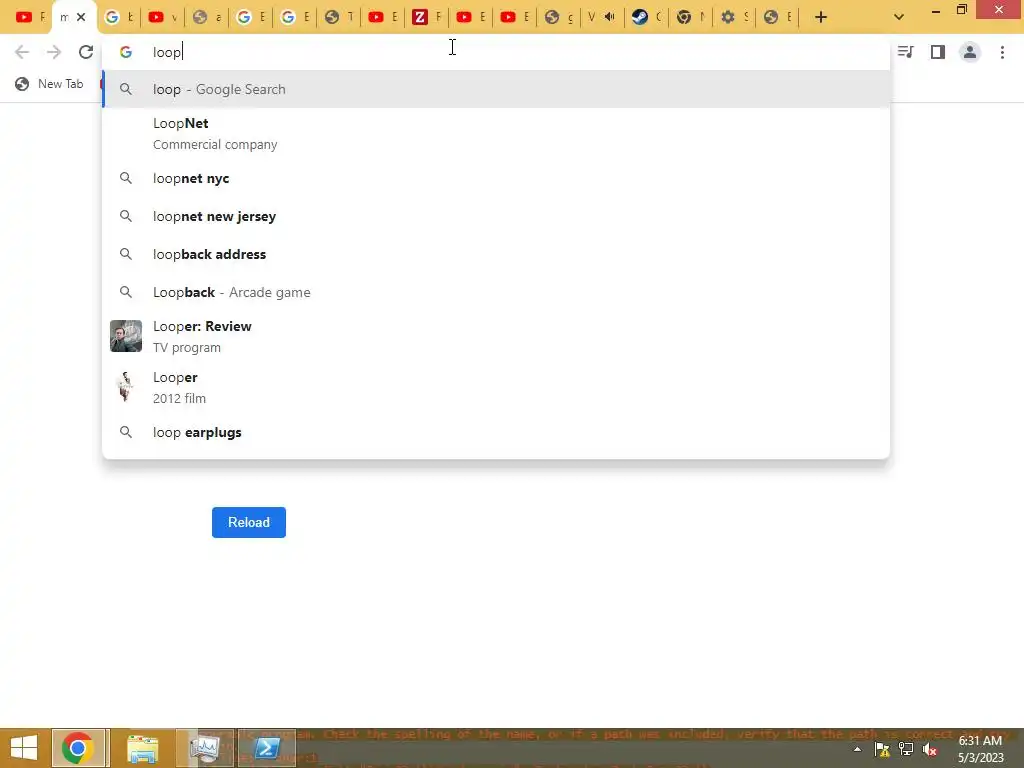Click the search icon beside 'loop earplugs'
Screen dimensions: 1024x768
click(x=126, y=432)
